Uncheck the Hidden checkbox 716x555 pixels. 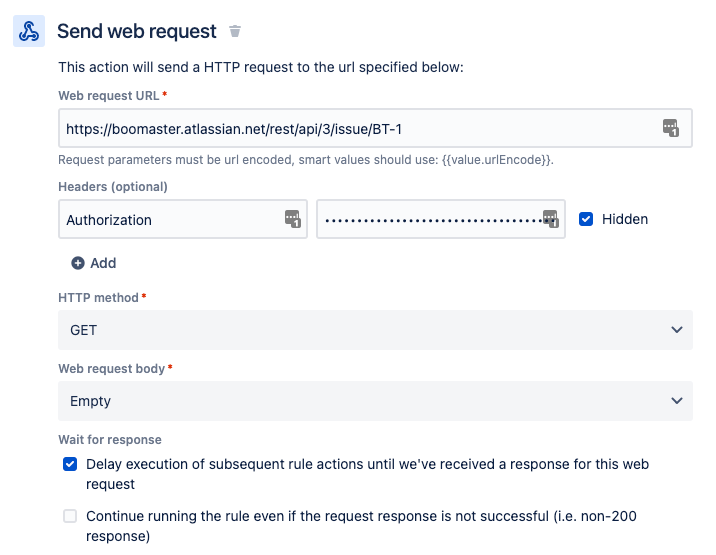[x=586, y=219]
